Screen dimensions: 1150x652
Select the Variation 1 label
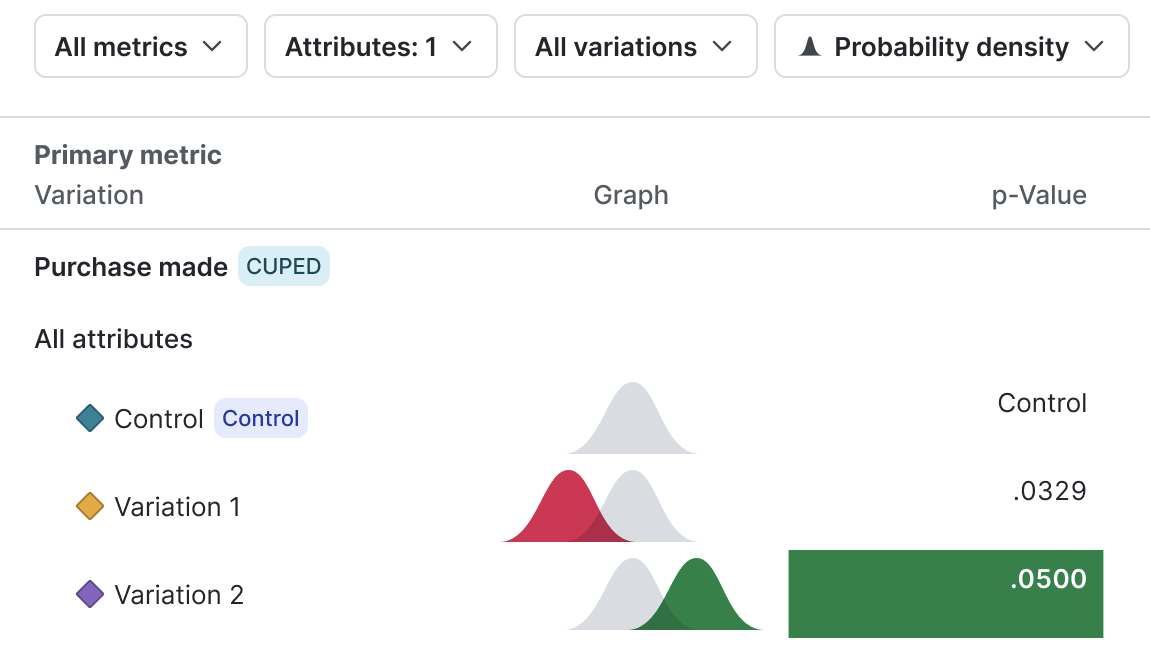(178, 506)
